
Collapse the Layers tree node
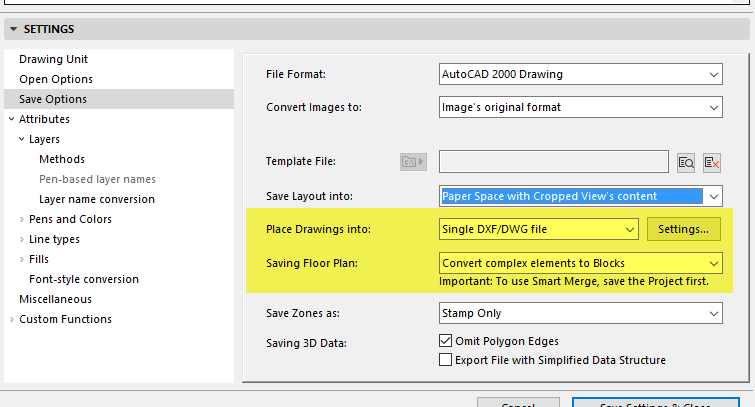tap(22, 139)
